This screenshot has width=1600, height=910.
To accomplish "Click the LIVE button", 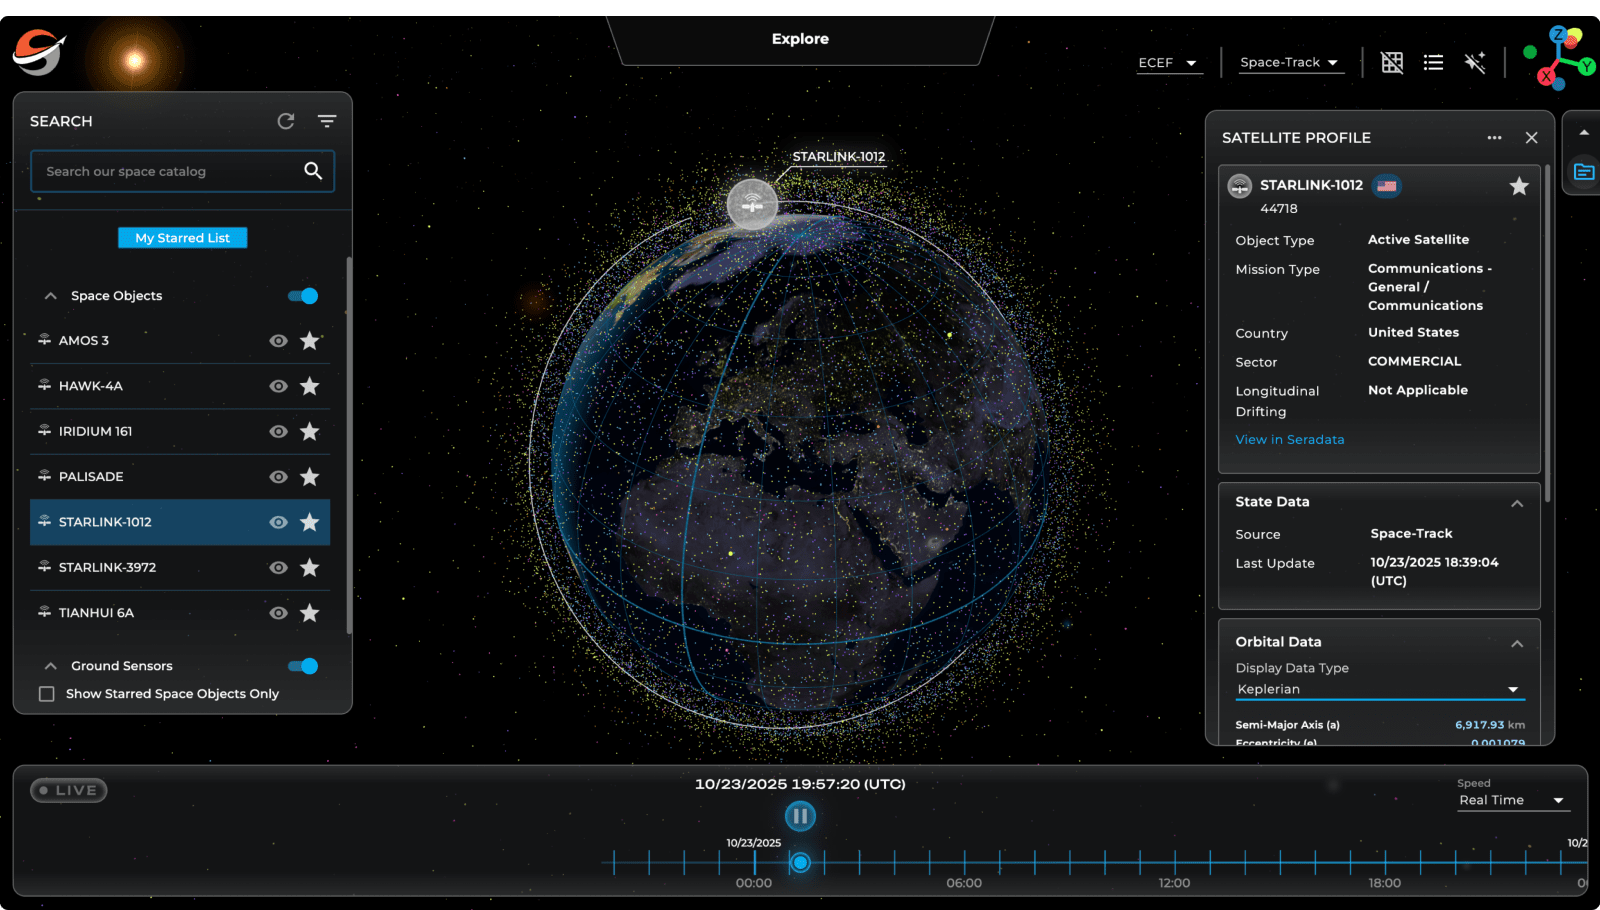I will pyautogui.click(x=68, y=790).
